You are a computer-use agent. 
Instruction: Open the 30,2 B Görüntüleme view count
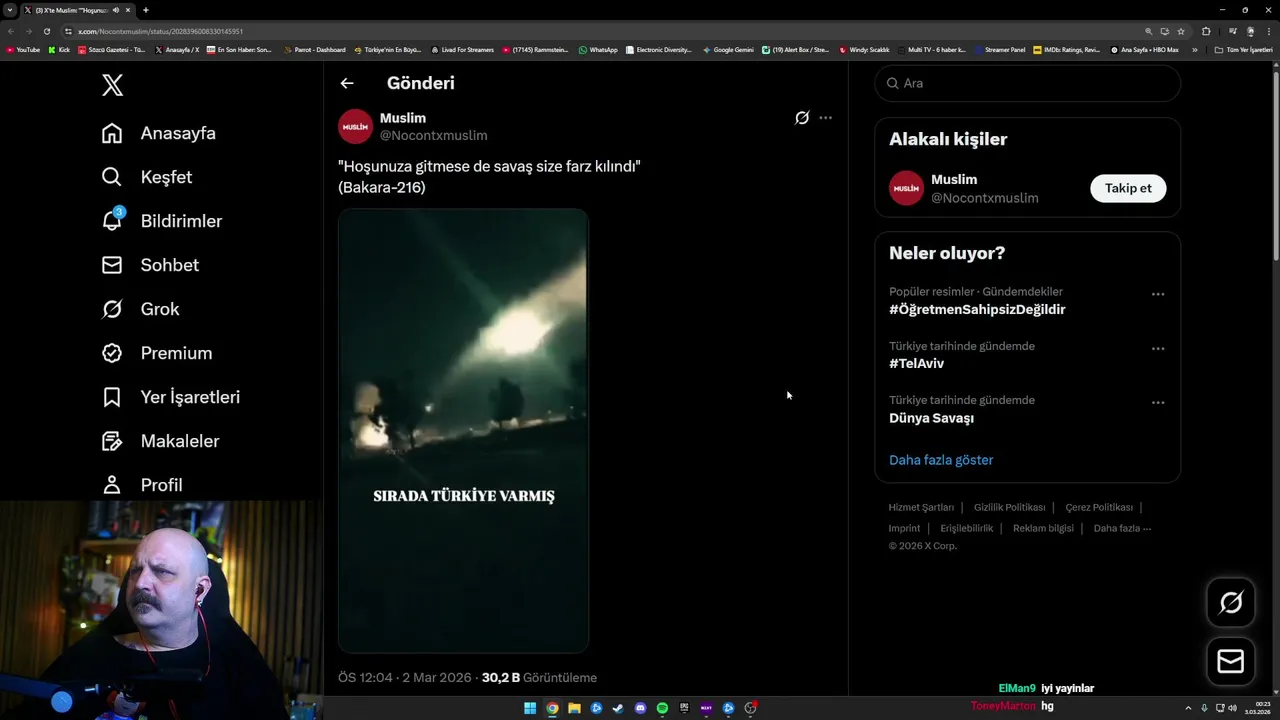tap(539, 678)
